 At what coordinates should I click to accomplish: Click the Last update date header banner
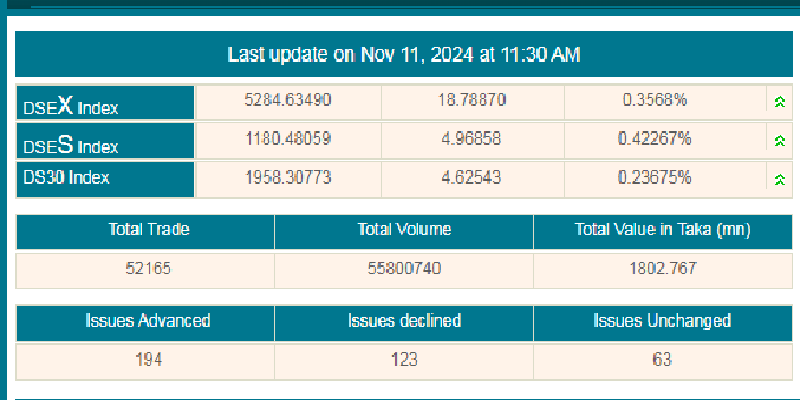click(x=403, y=54)
